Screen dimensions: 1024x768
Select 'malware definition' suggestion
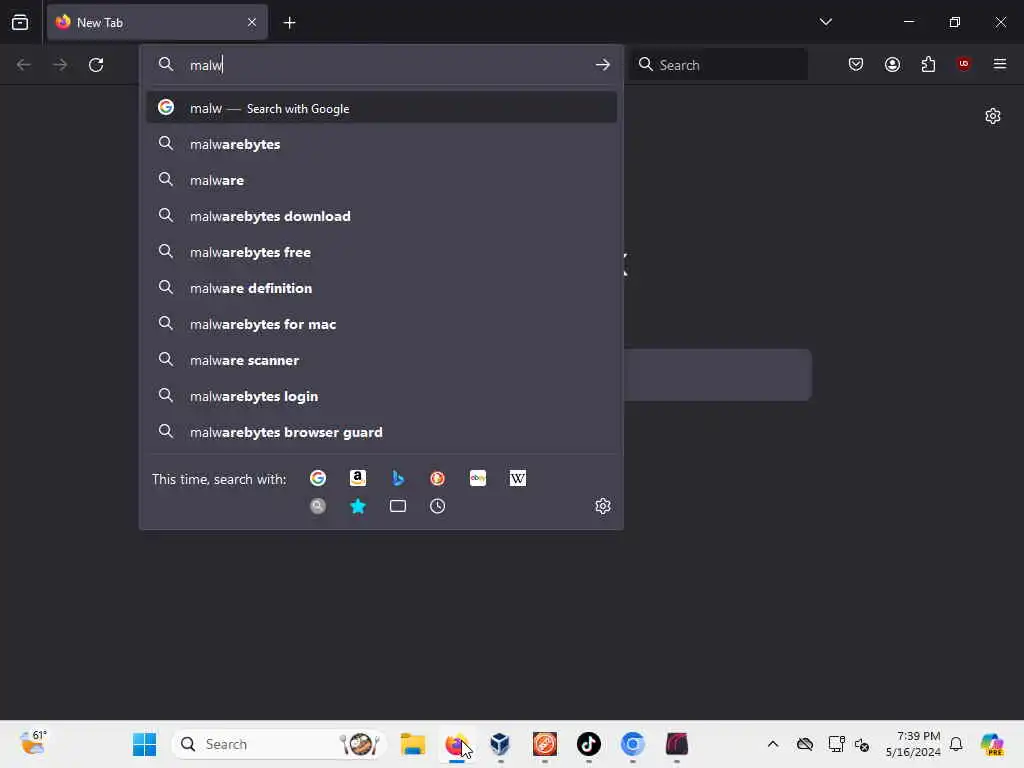(382, 288)
